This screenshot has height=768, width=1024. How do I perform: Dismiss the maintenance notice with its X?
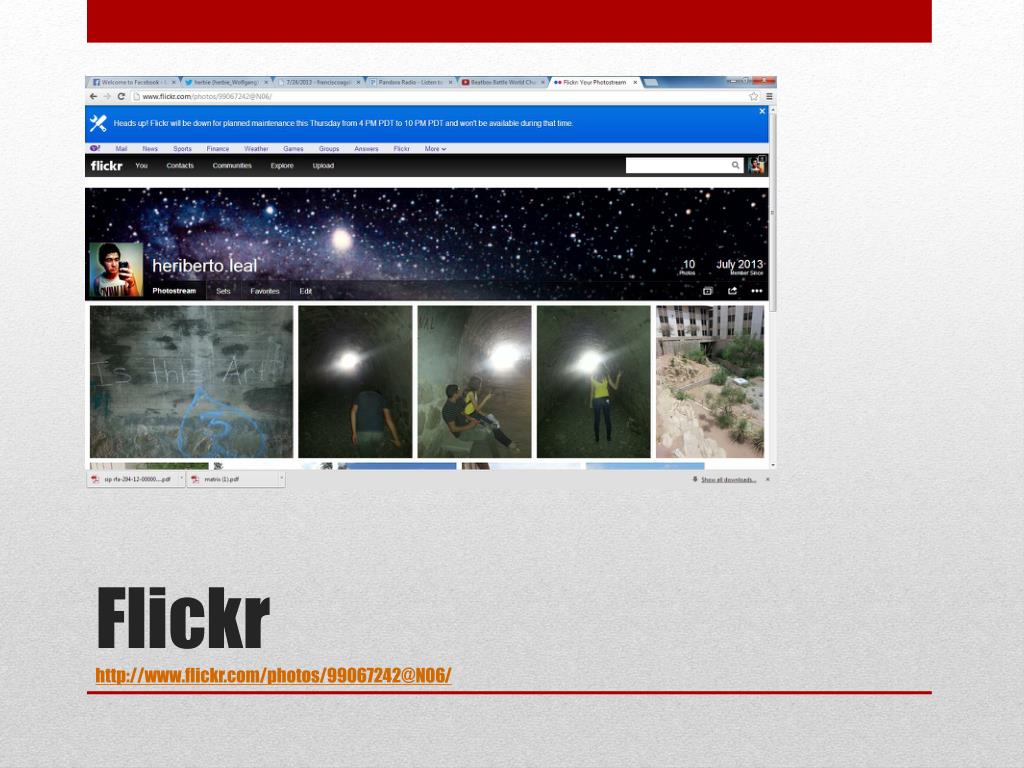tap(762, 112)
